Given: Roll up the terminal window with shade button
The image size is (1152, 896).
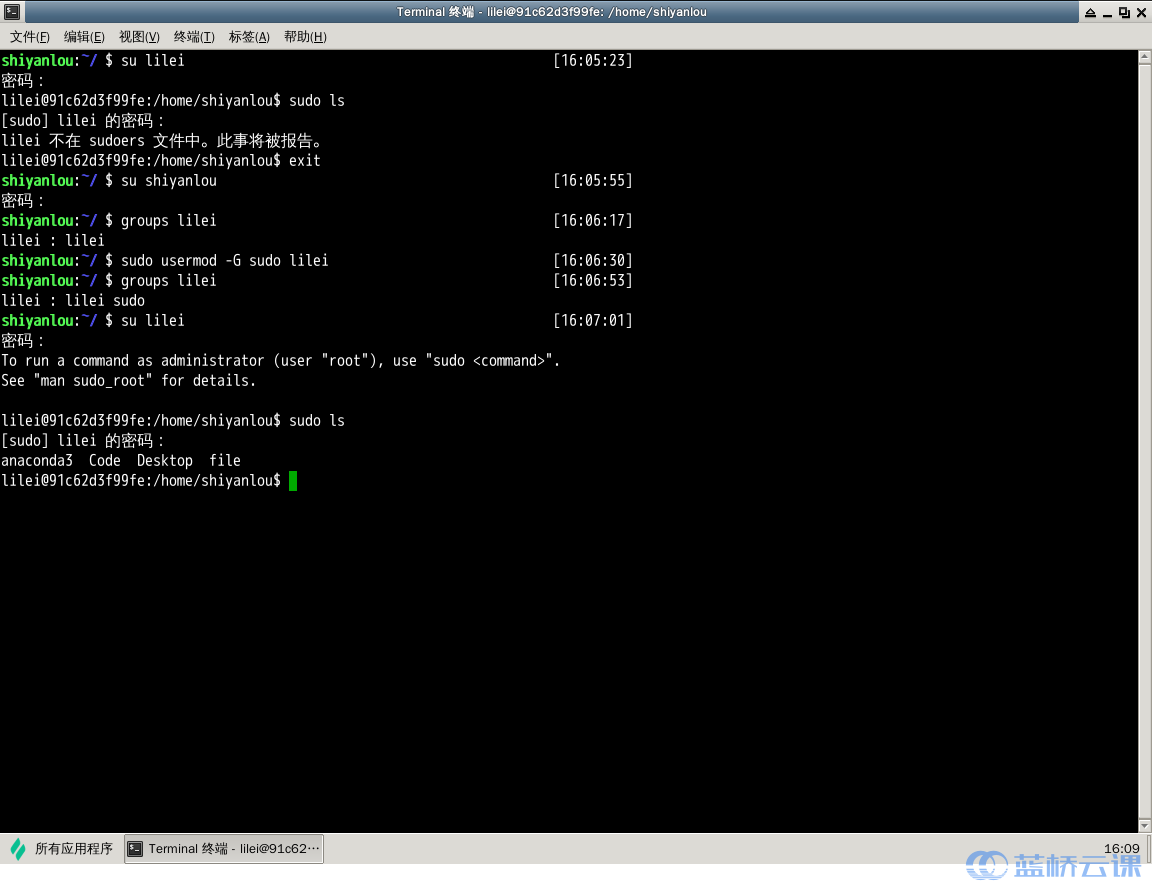Looking at the screenshot, I should click(x=1089, y=12).
